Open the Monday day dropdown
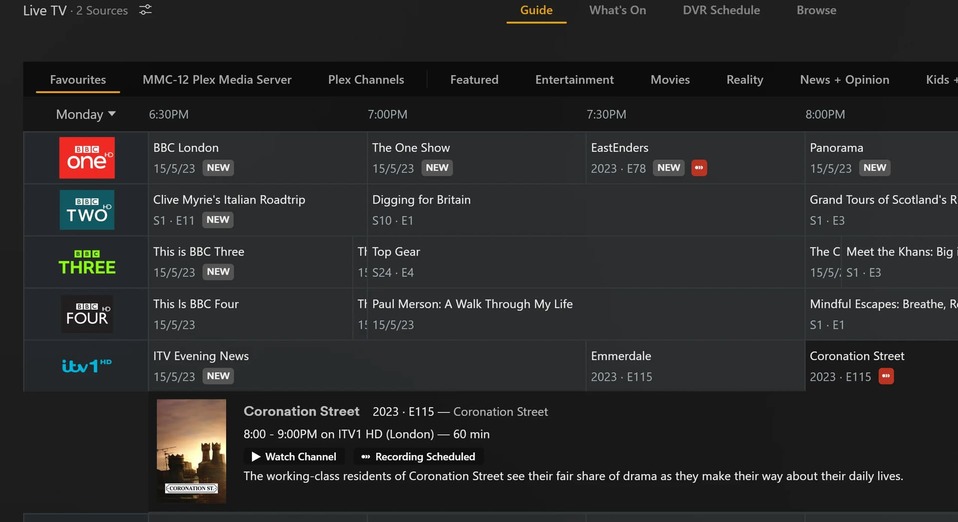This screenshot has height=522, width=958. 86,114
